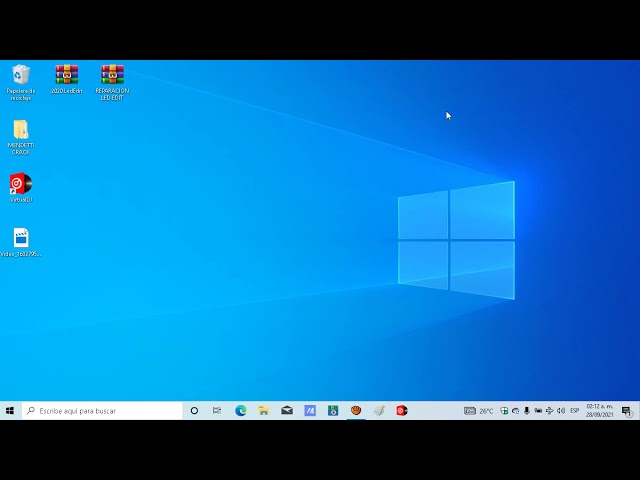The width and height of the screenshot is (640, 480).
Task: Select the 2020 LedEdit archive icon
Action: point(67,79)
